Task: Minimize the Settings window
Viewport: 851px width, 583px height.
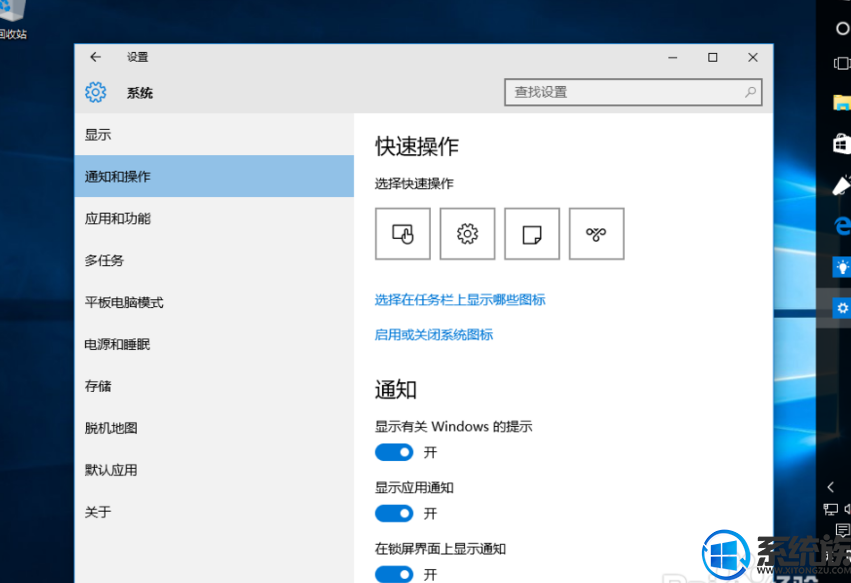Action: coord(672,57)
